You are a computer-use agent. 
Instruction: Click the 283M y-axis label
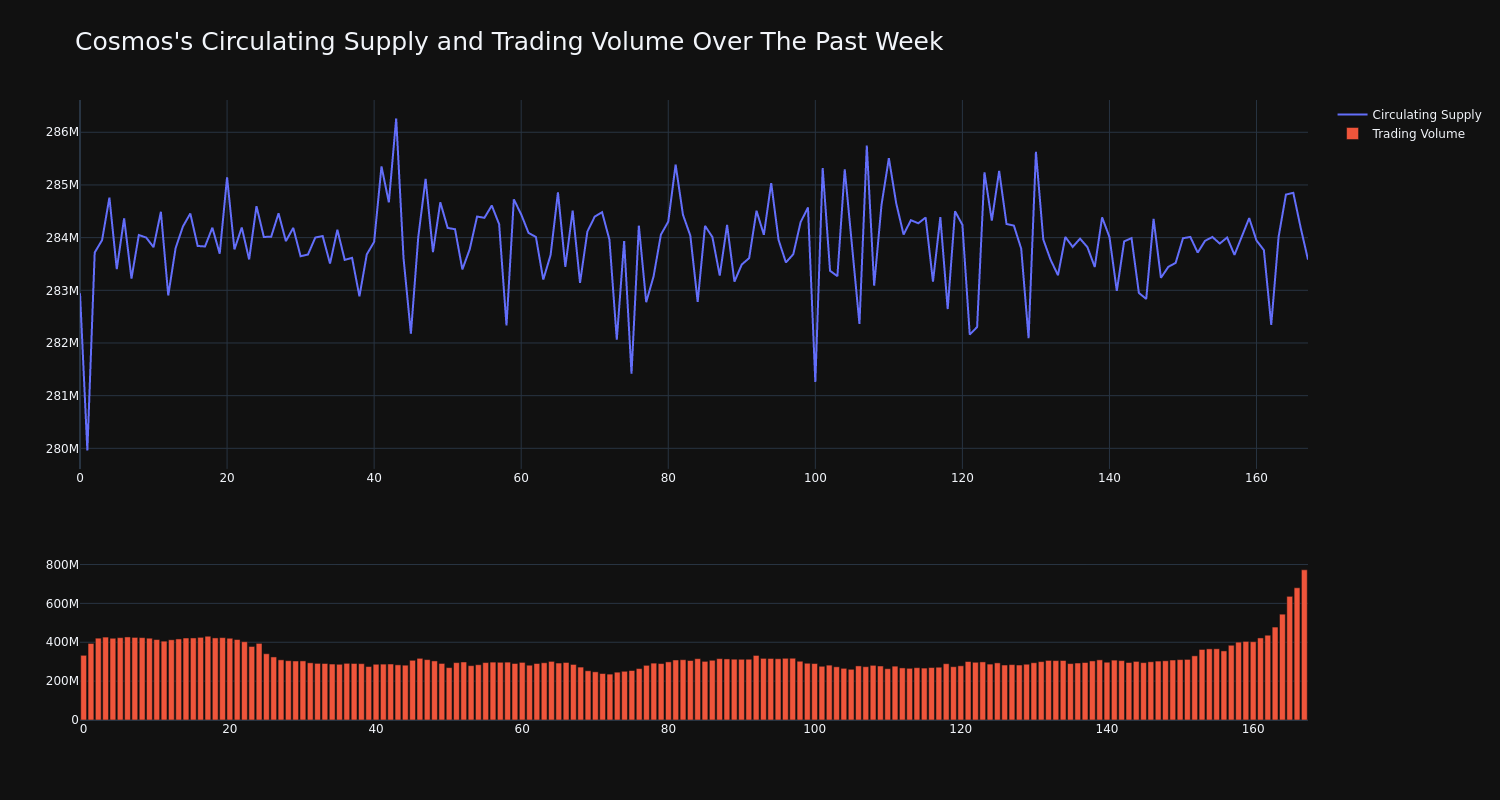[x=62, y=291]
